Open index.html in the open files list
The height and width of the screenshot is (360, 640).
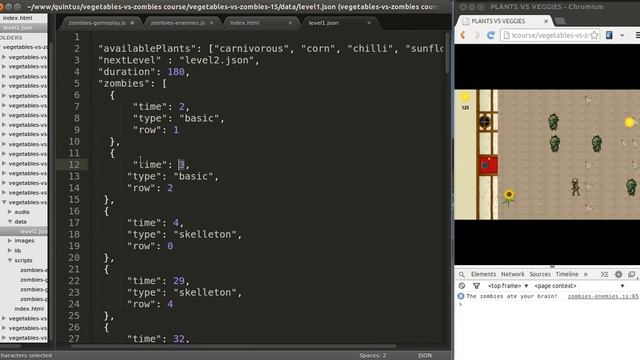pyautogui.click(x=18, y=18)
